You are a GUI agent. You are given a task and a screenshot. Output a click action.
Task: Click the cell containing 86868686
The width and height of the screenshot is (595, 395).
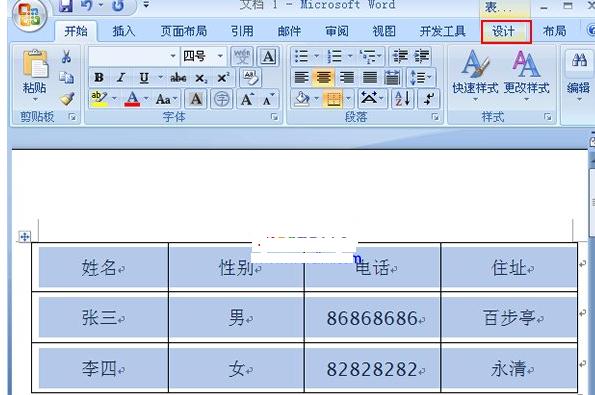372,317
